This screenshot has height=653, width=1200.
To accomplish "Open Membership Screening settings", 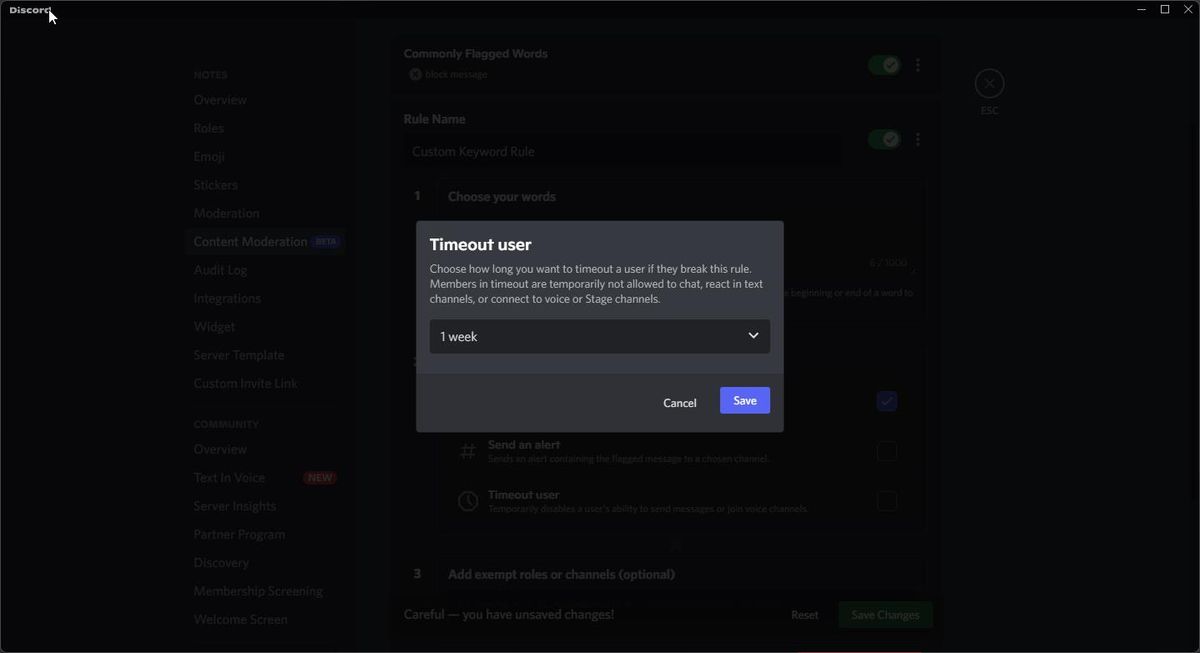I will pyautogui.click(x=258, y=590).
